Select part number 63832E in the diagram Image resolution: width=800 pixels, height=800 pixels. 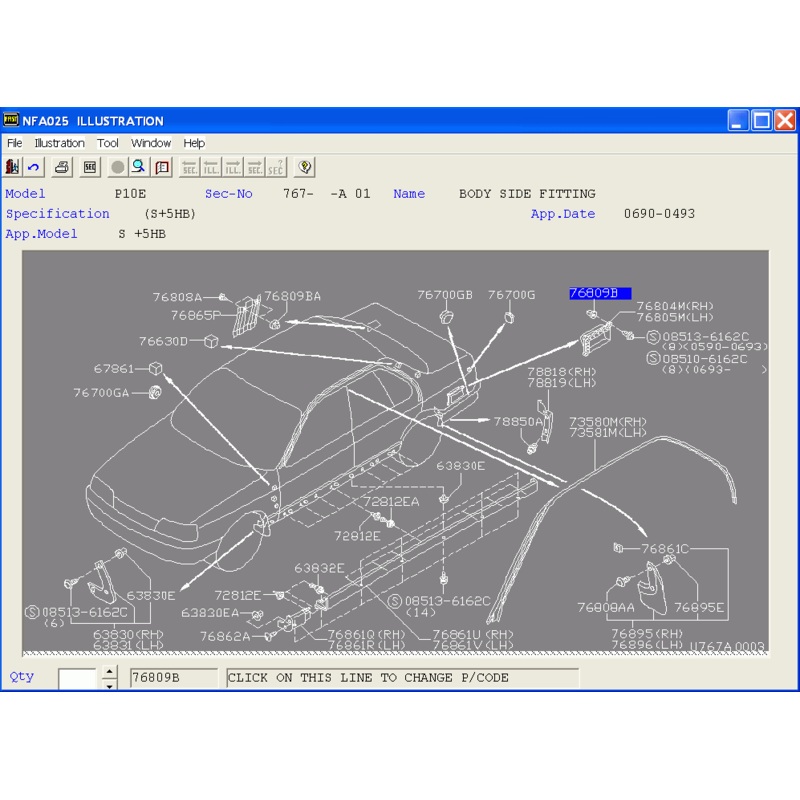click(x=319, y=568)
